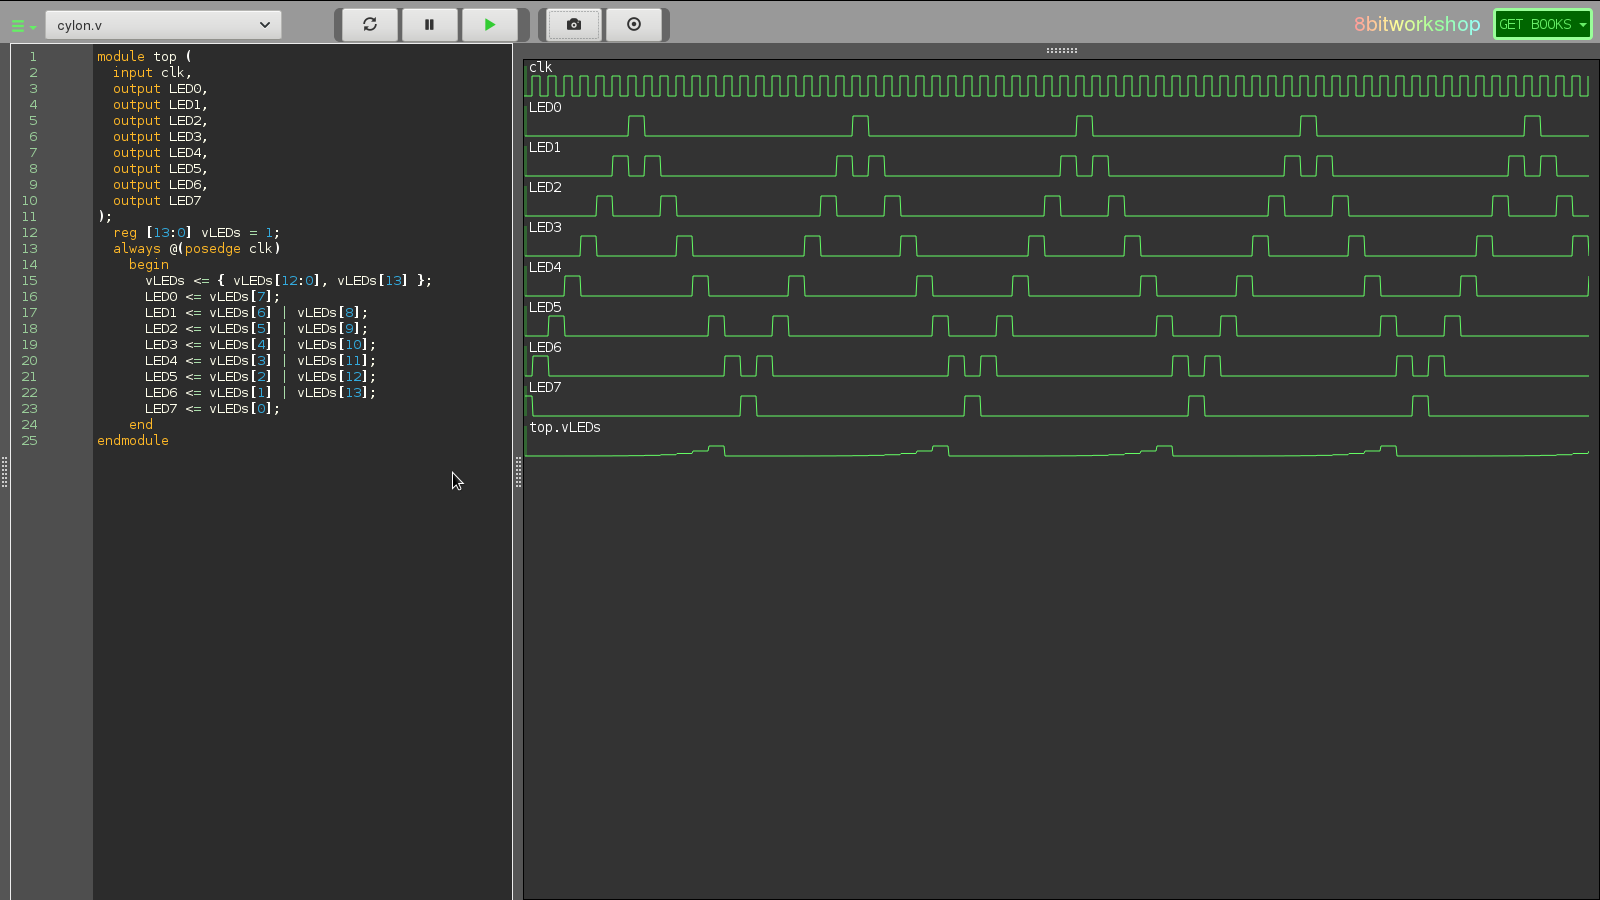Image resolution: width=1600 pixels, height=900 pixels.
Task: Expand the cylon.v file selector dropdown
Action: pyautogui.click(x=163, y=25)
